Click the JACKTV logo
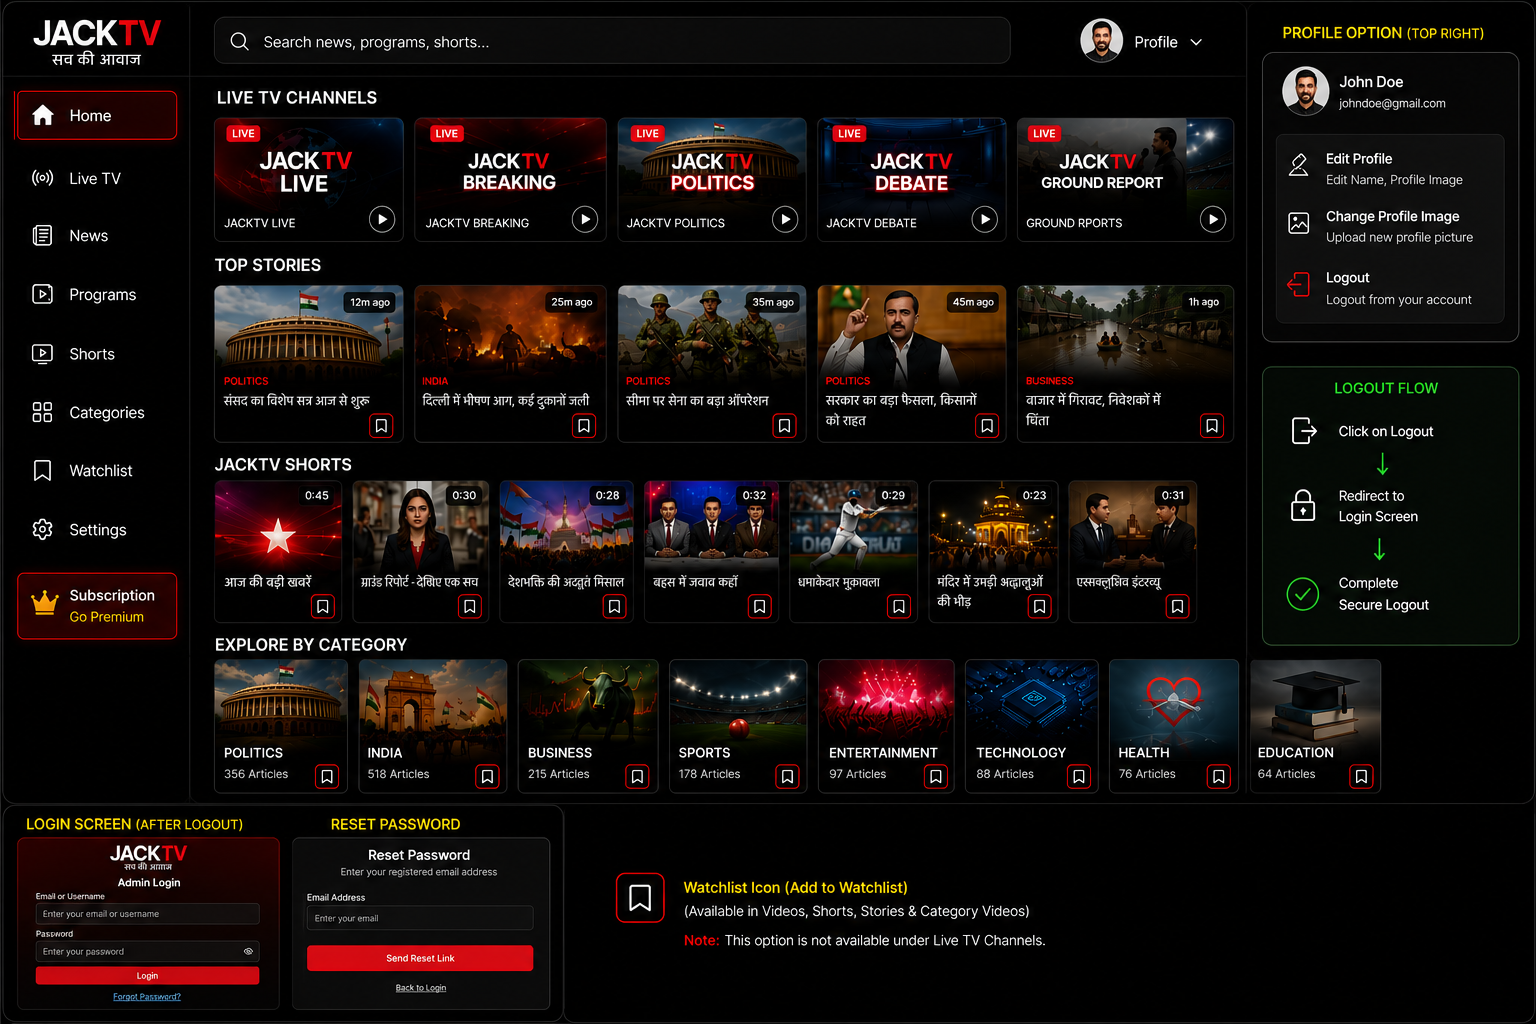Viewport: 1536px width, 1024px height. [x=96, y=42]
